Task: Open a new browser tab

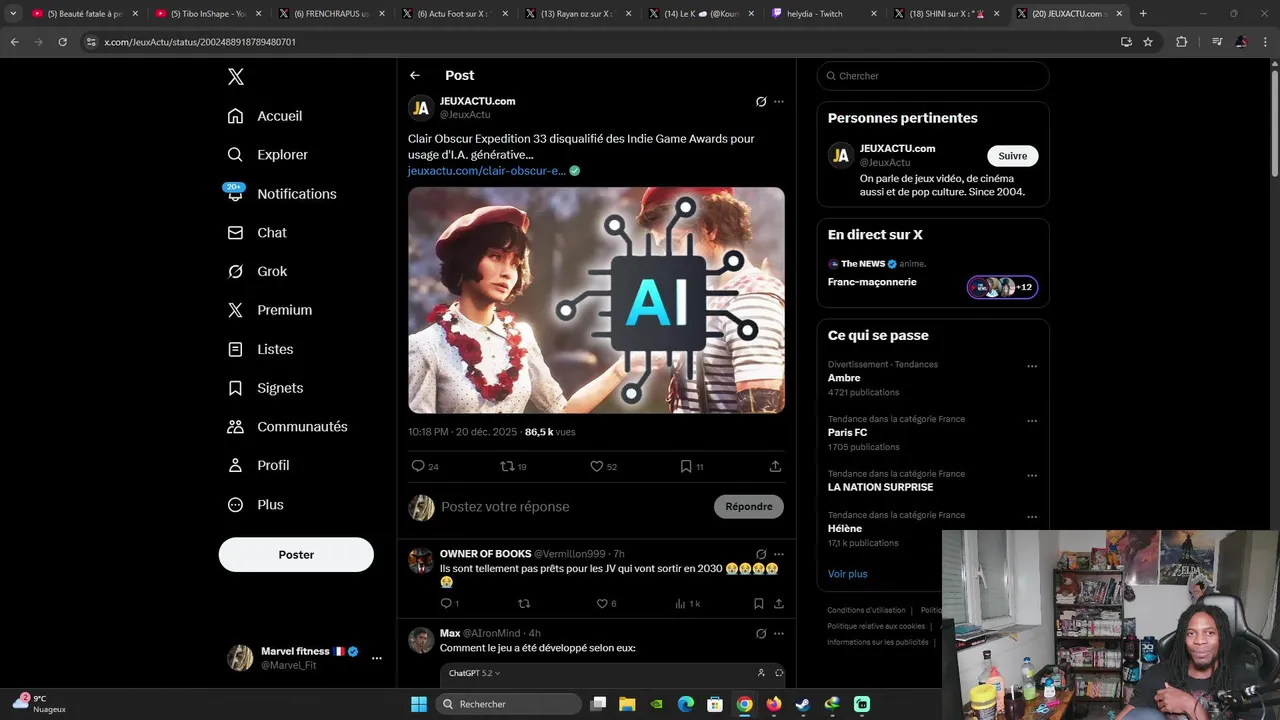Action: [x=1143, y=14]
